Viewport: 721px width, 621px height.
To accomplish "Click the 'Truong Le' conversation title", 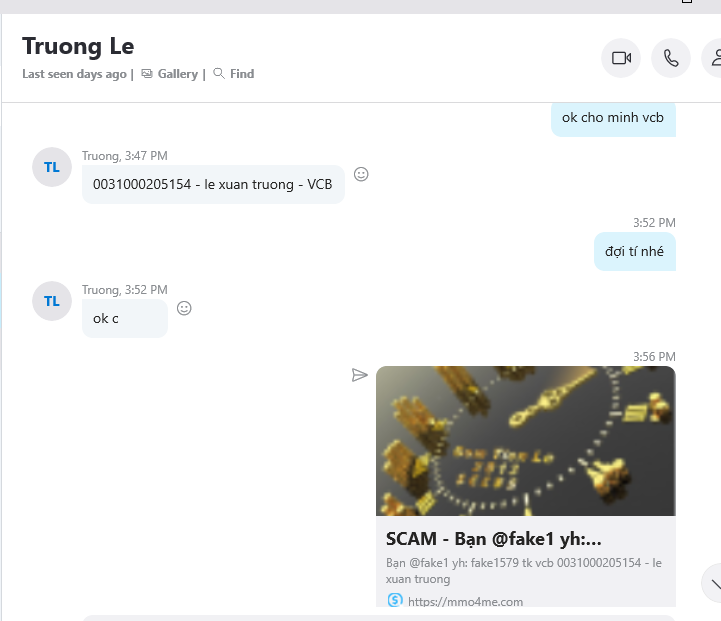I will click(x=78, y=46).
